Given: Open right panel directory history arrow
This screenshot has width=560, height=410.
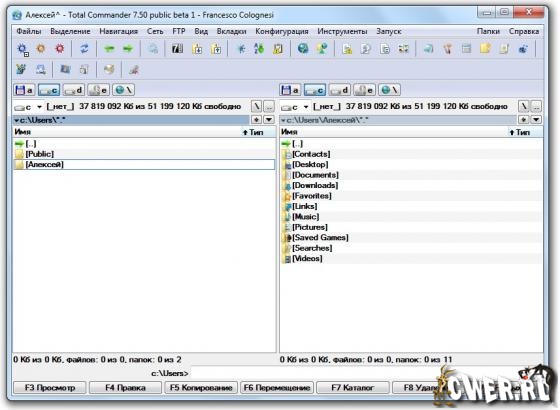Looking at the screenshot, I should tap(536, 120).
